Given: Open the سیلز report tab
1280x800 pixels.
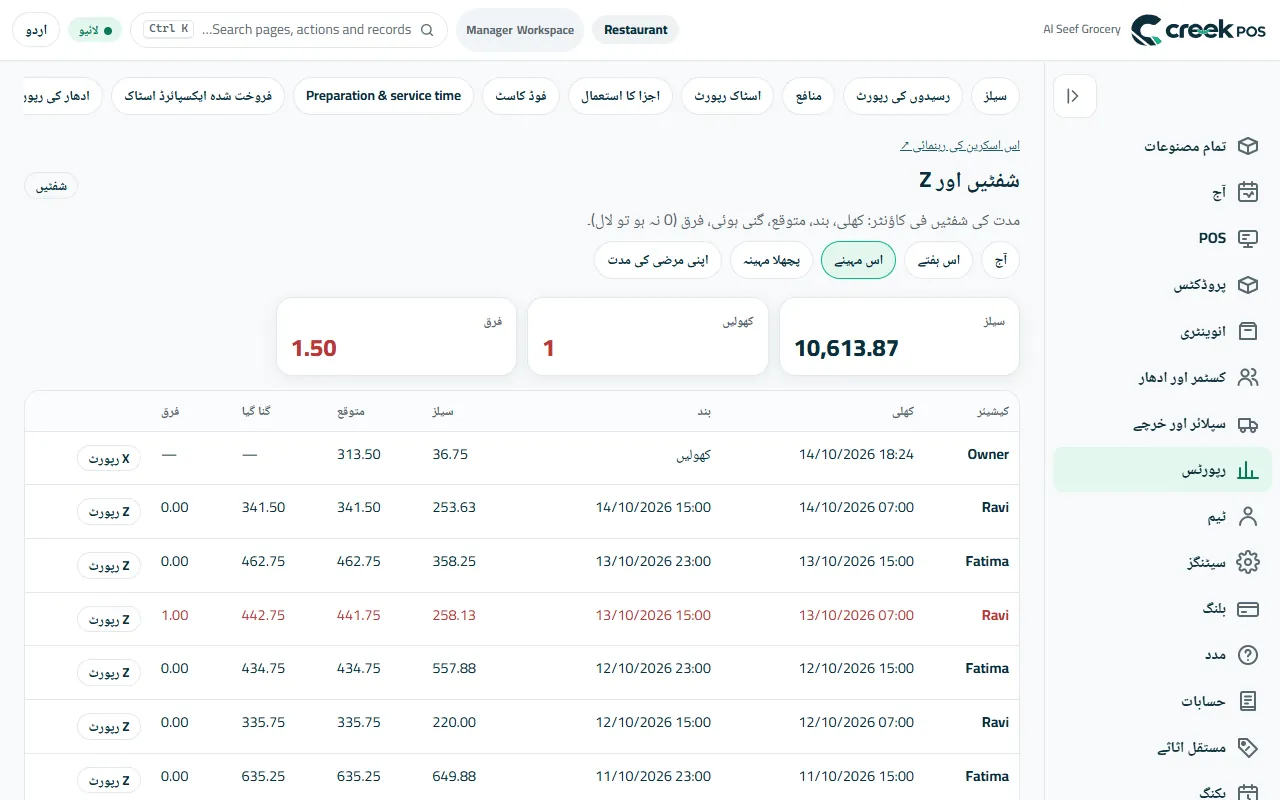Looking at the screenshot, I should pyautogui.click(x=996, y=96).
